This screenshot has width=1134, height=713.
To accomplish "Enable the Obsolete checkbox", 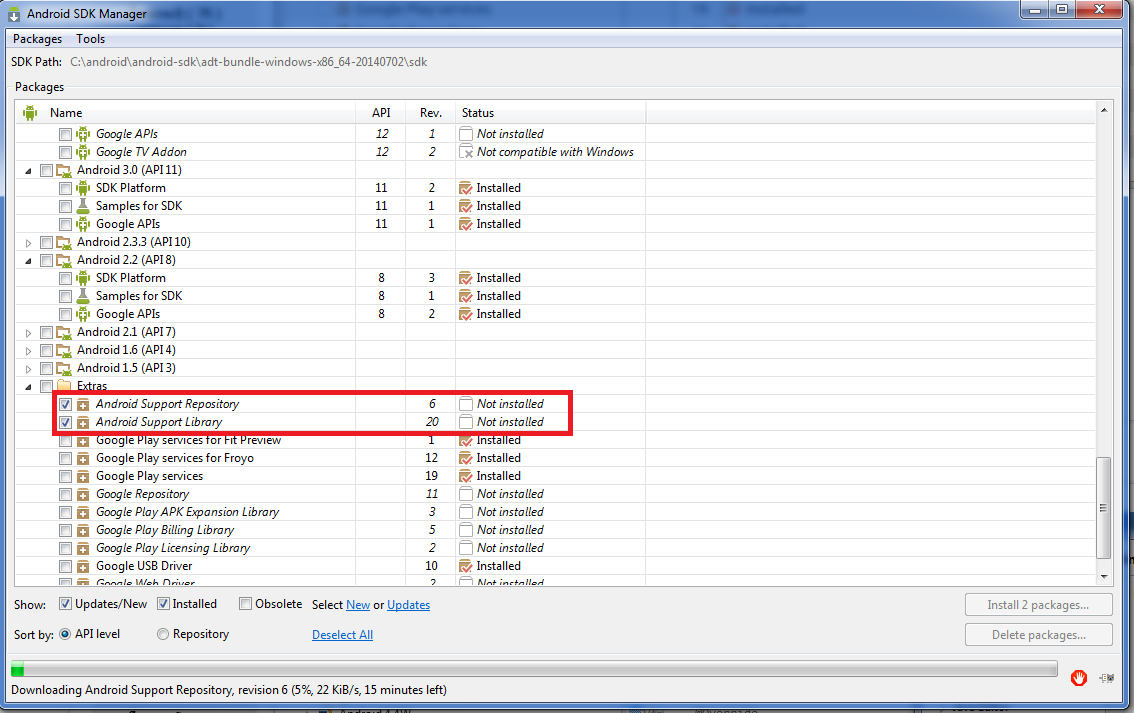I will click(245, 604).
